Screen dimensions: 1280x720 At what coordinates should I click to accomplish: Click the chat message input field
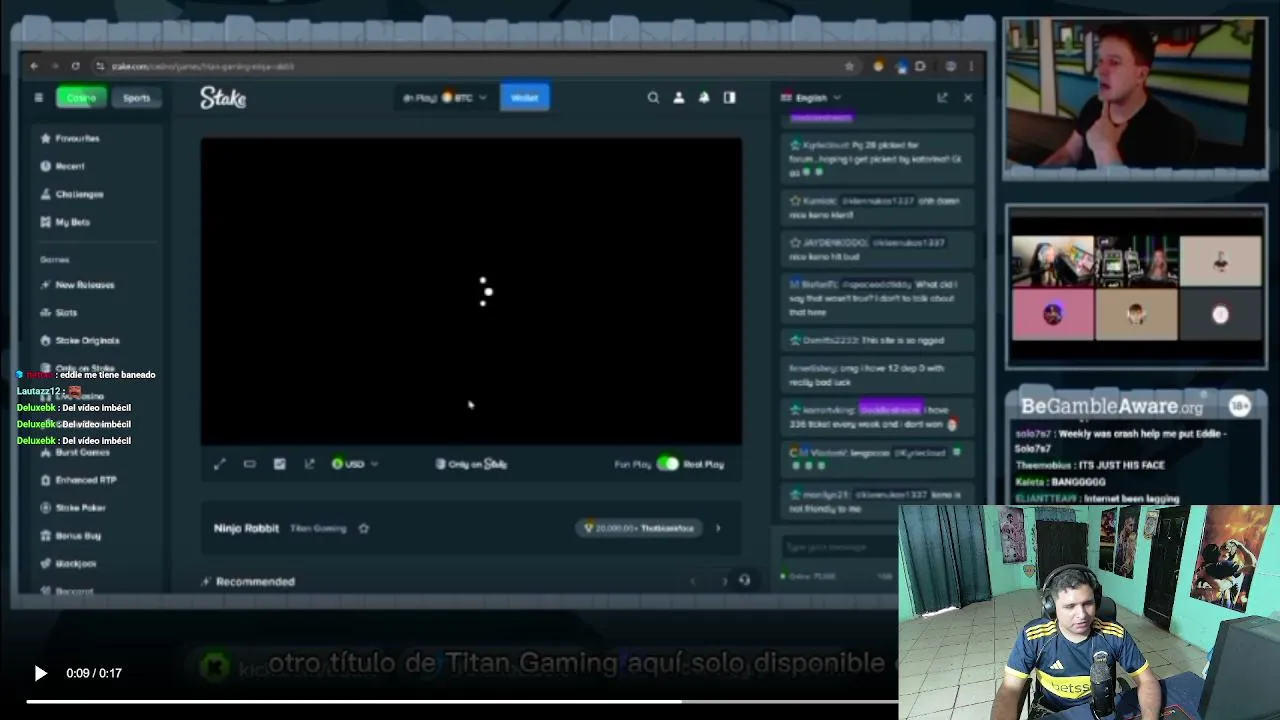838,547
